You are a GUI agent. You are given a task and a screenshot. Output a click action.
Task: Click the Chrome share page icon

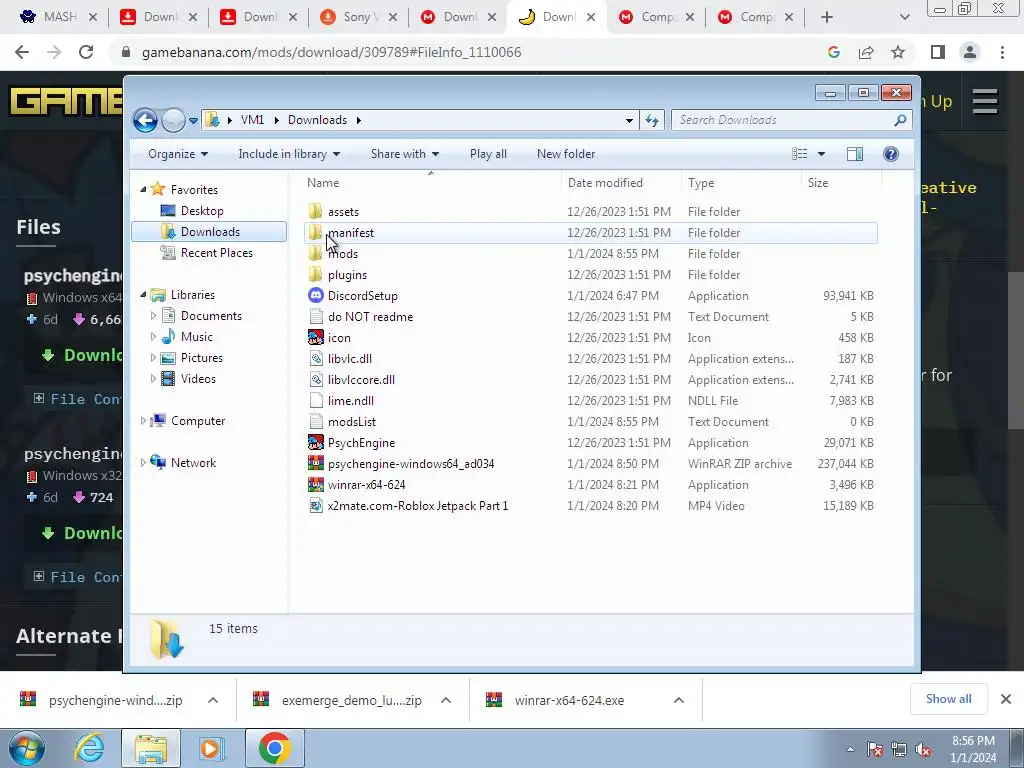click(866, 52)
